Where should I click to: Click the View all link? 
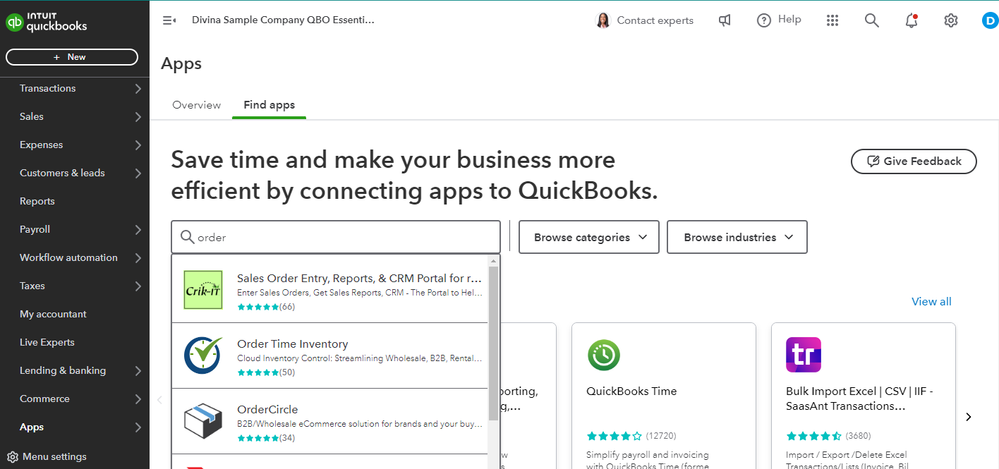pyautogui.click(x=931, y=301)
